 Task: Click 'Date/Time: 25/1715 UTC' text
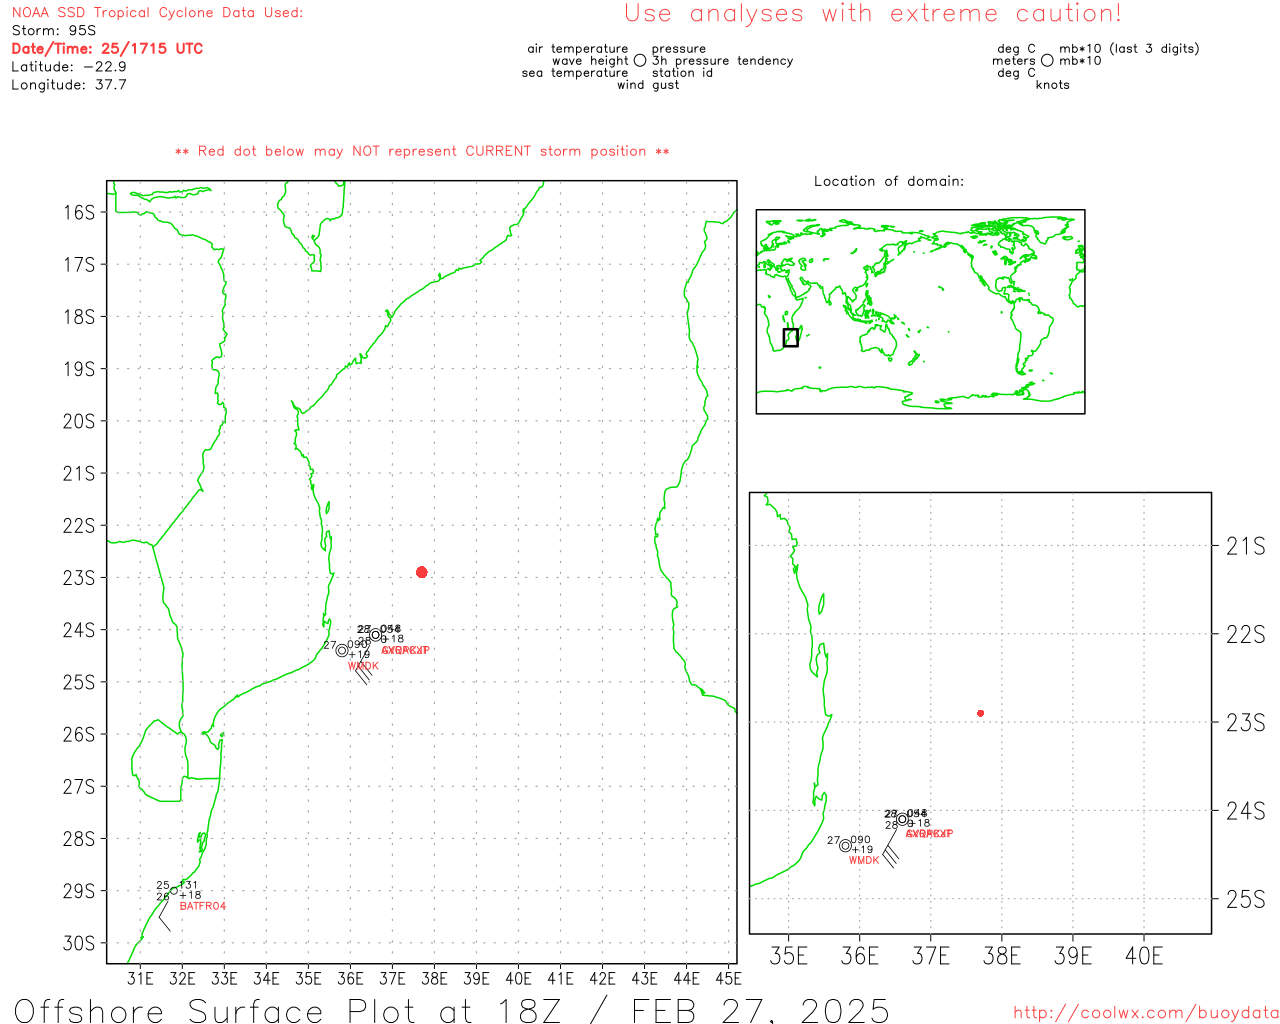(107, 49)
